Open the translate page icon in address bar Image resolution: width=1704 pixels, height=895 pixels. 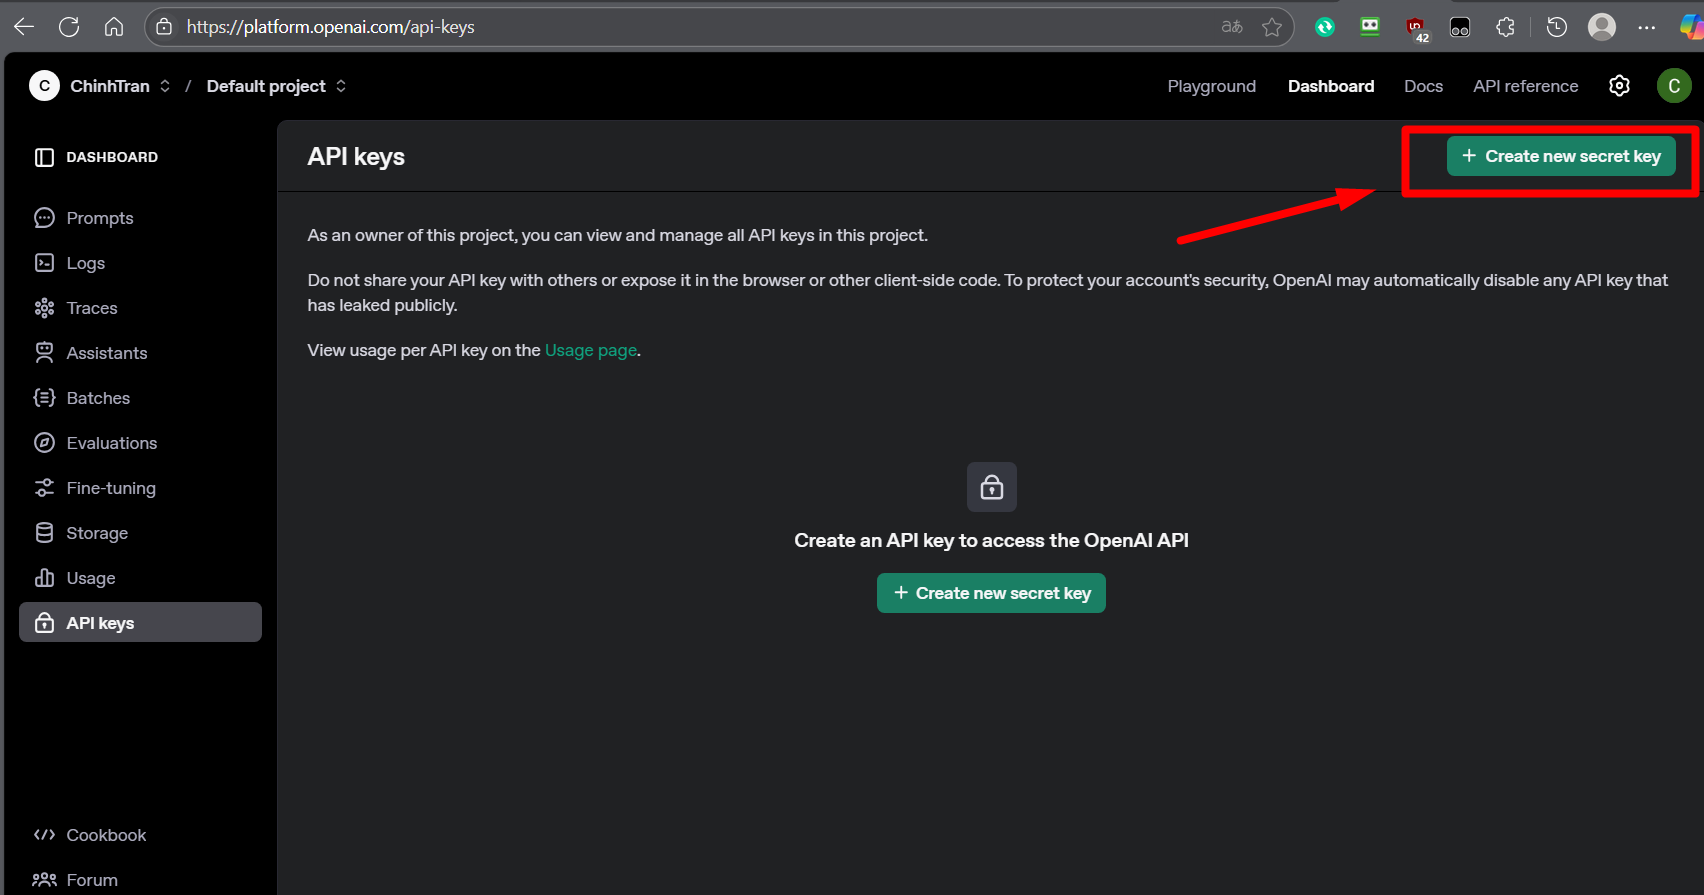(x=1232, y=27)
